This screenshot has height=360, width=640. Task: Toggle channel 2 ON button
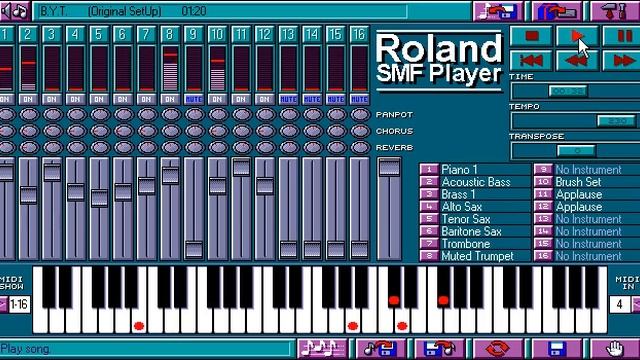pos(28,99)
